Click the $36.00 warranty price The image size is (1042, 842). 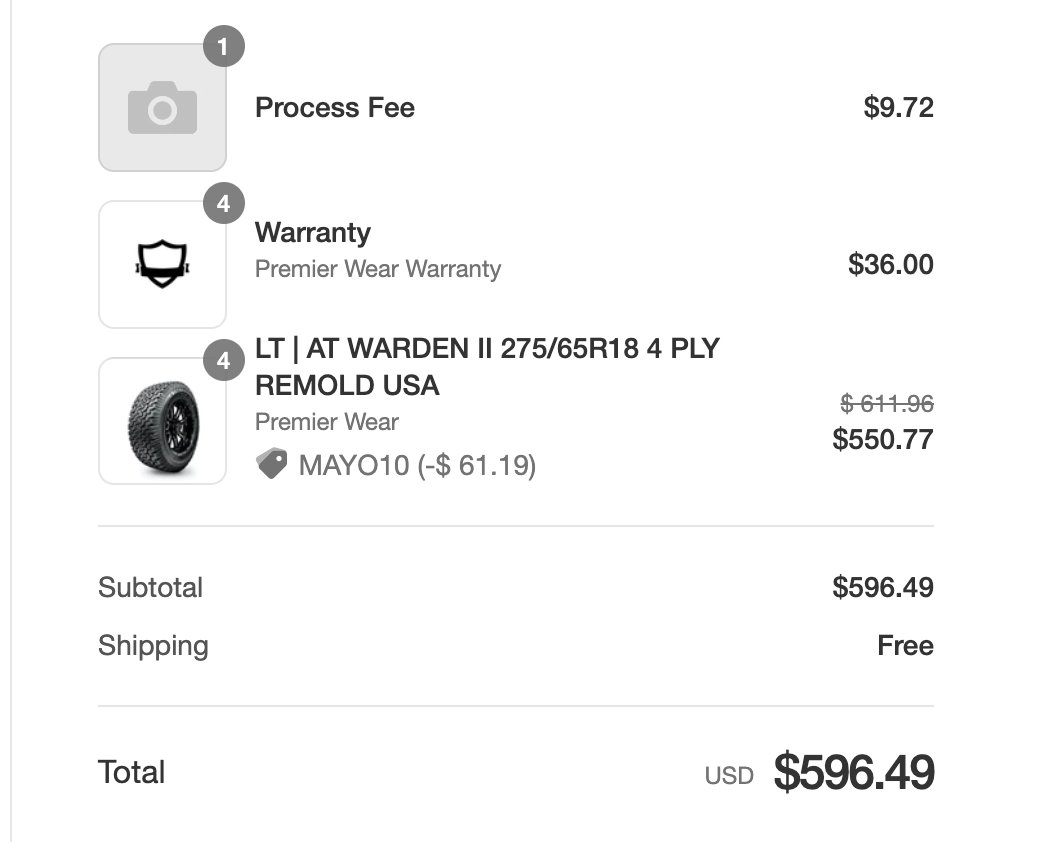890,264
